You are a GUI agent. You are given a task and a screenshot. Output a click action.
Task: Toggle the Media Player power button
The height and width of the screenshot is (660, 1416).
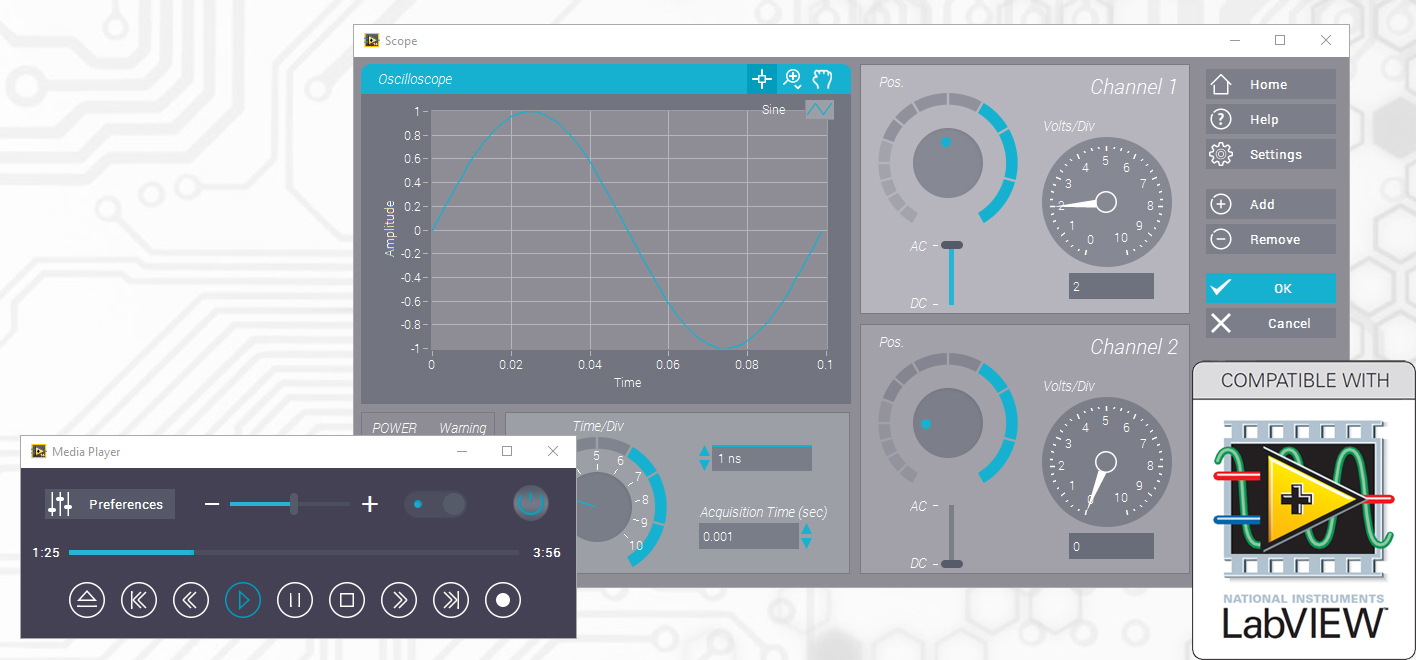pyautogui.click(x=531, y=503)
